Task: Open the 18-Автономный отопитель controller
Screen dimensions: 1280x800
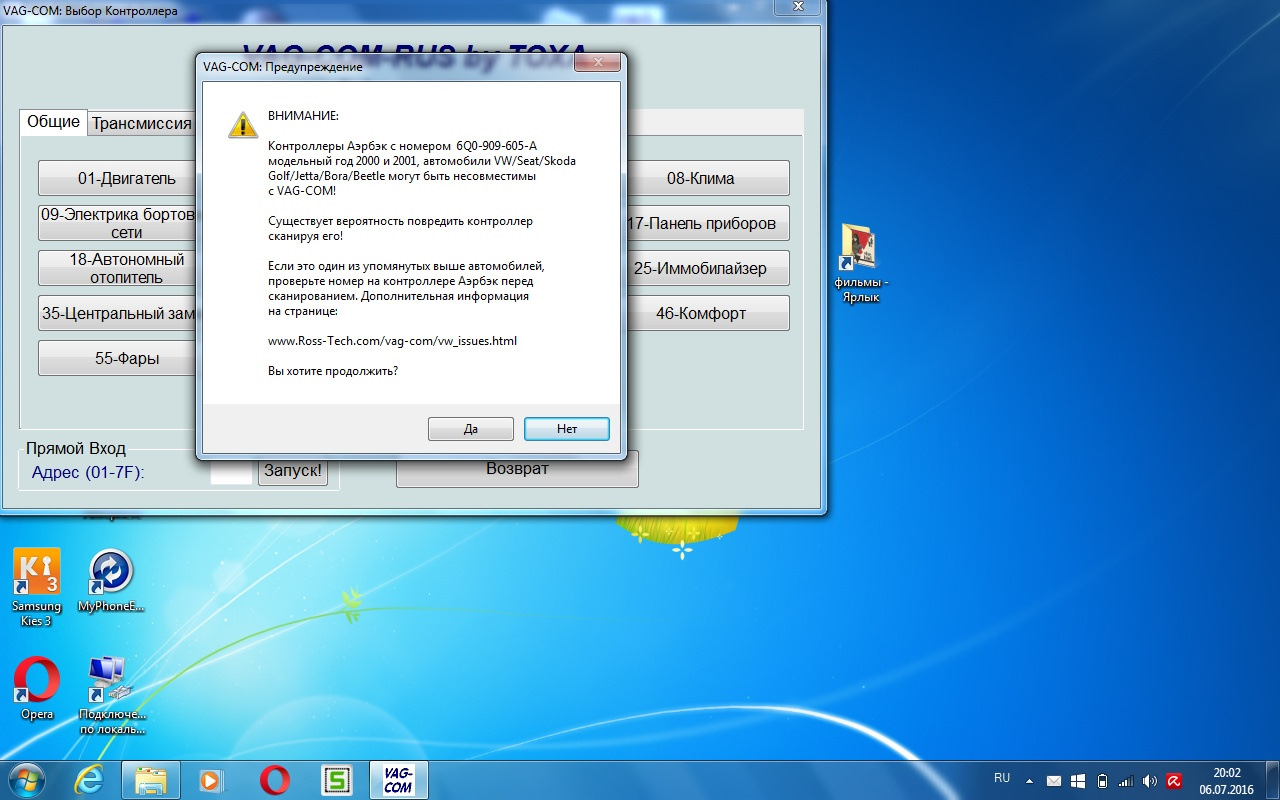Action: click(119, 268)
